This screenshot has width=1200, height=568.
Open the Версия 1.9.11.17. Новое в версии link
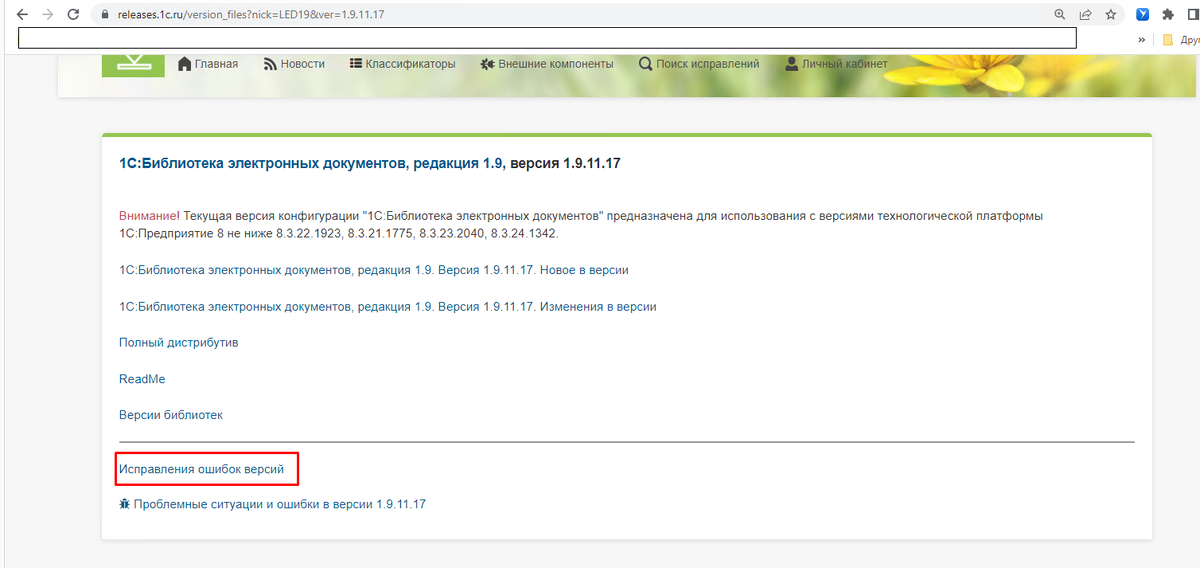(374, 270)
